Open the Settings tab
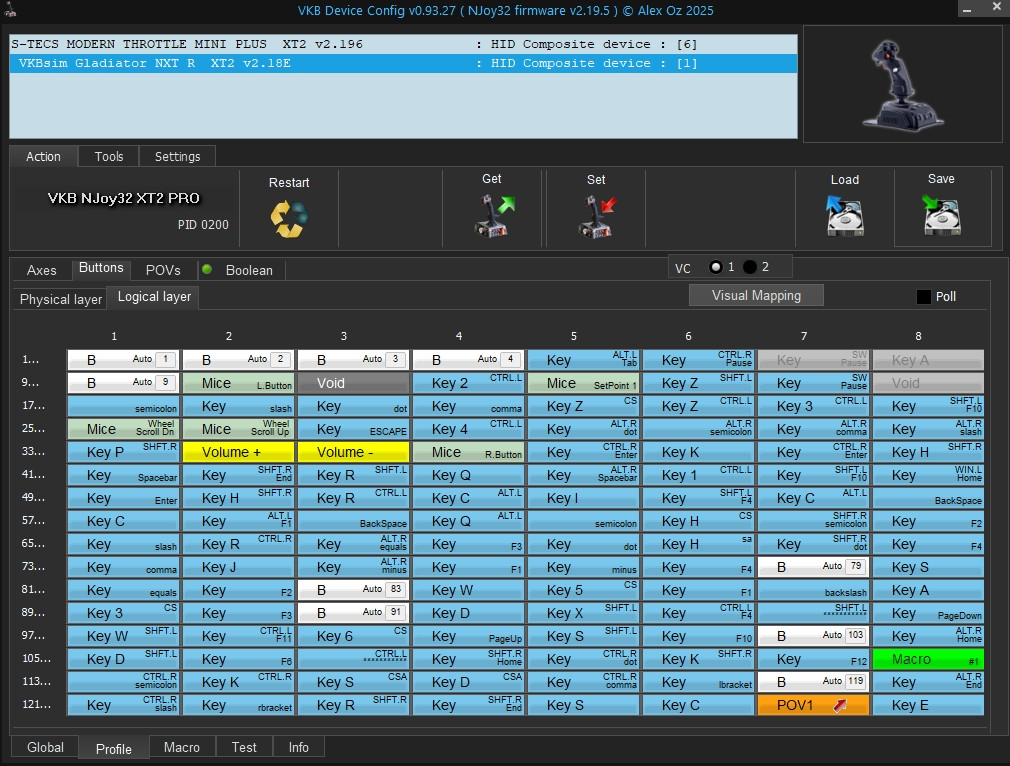This screenshot has width=1010, height=766. tap(177, 156)
